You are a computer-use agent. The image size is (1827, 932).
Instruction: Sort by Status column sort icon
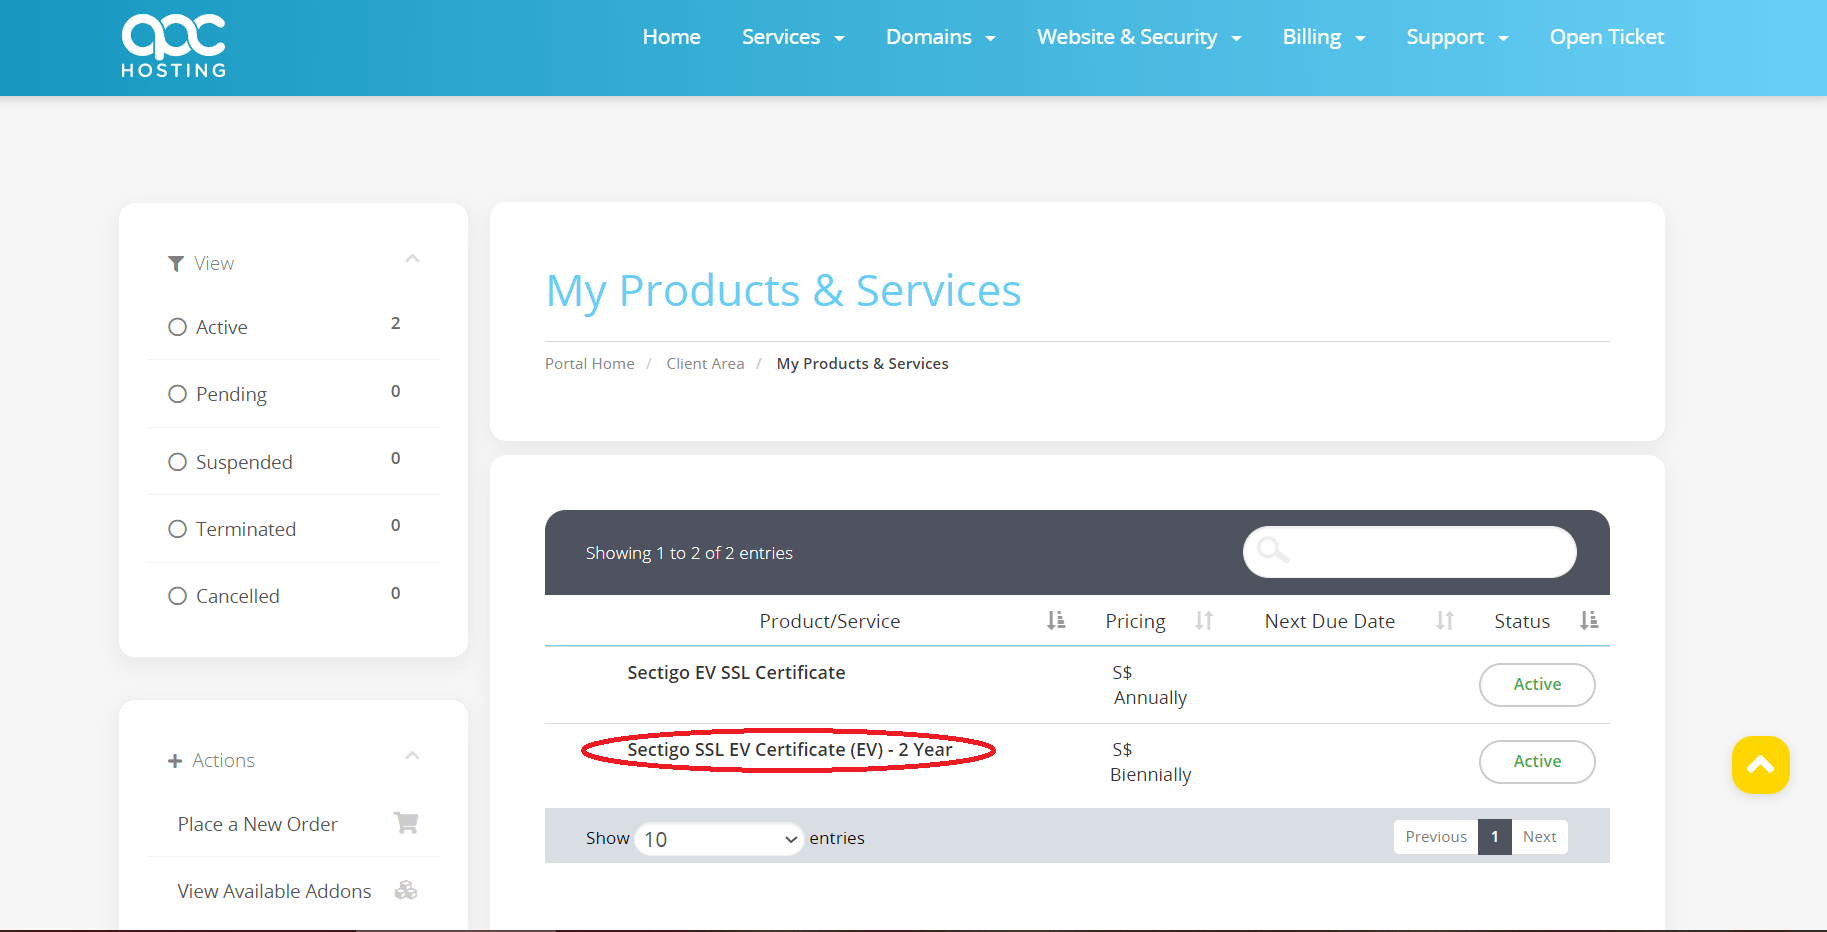(1589, 621)
